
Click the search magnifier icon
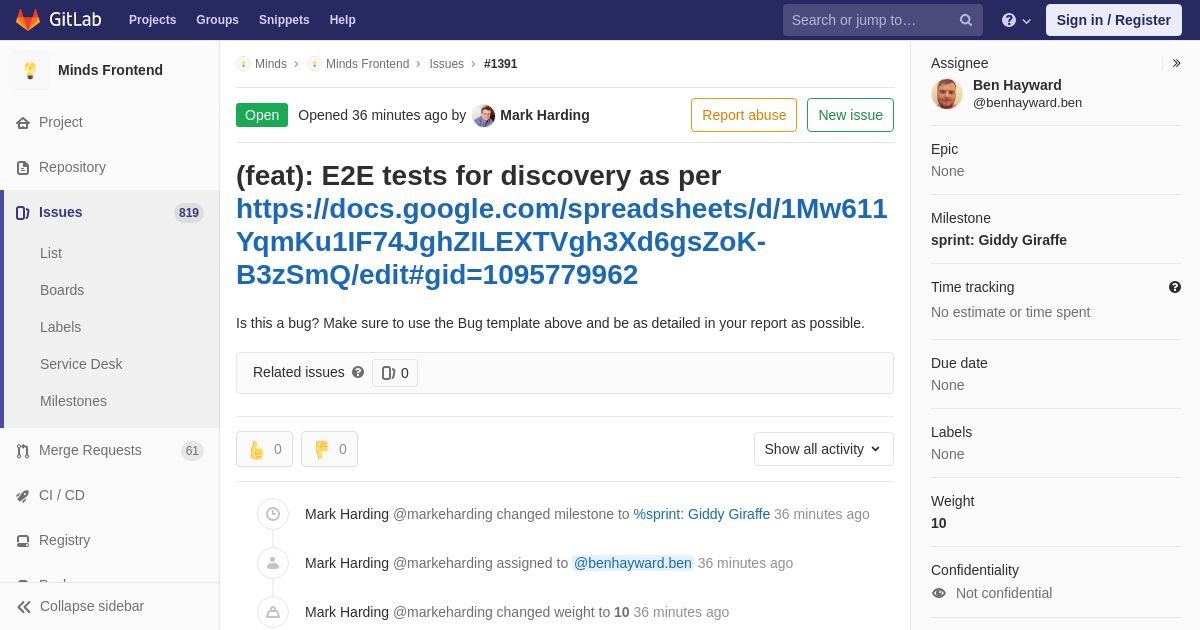click(x=965, y=20)
